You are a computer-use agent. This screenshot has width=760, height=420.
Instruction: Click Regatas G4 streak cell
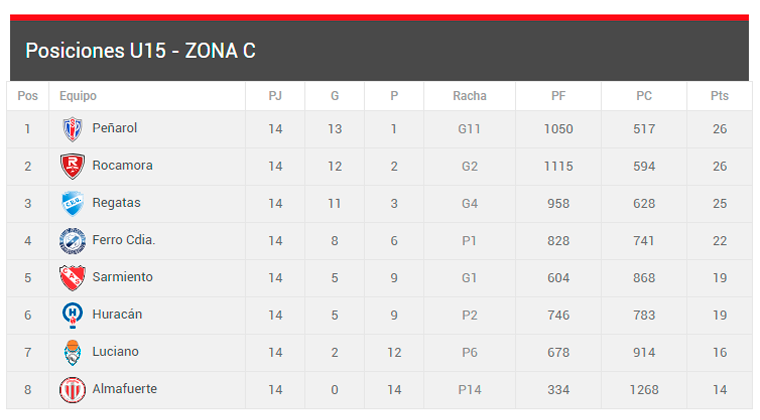(469, 203)
